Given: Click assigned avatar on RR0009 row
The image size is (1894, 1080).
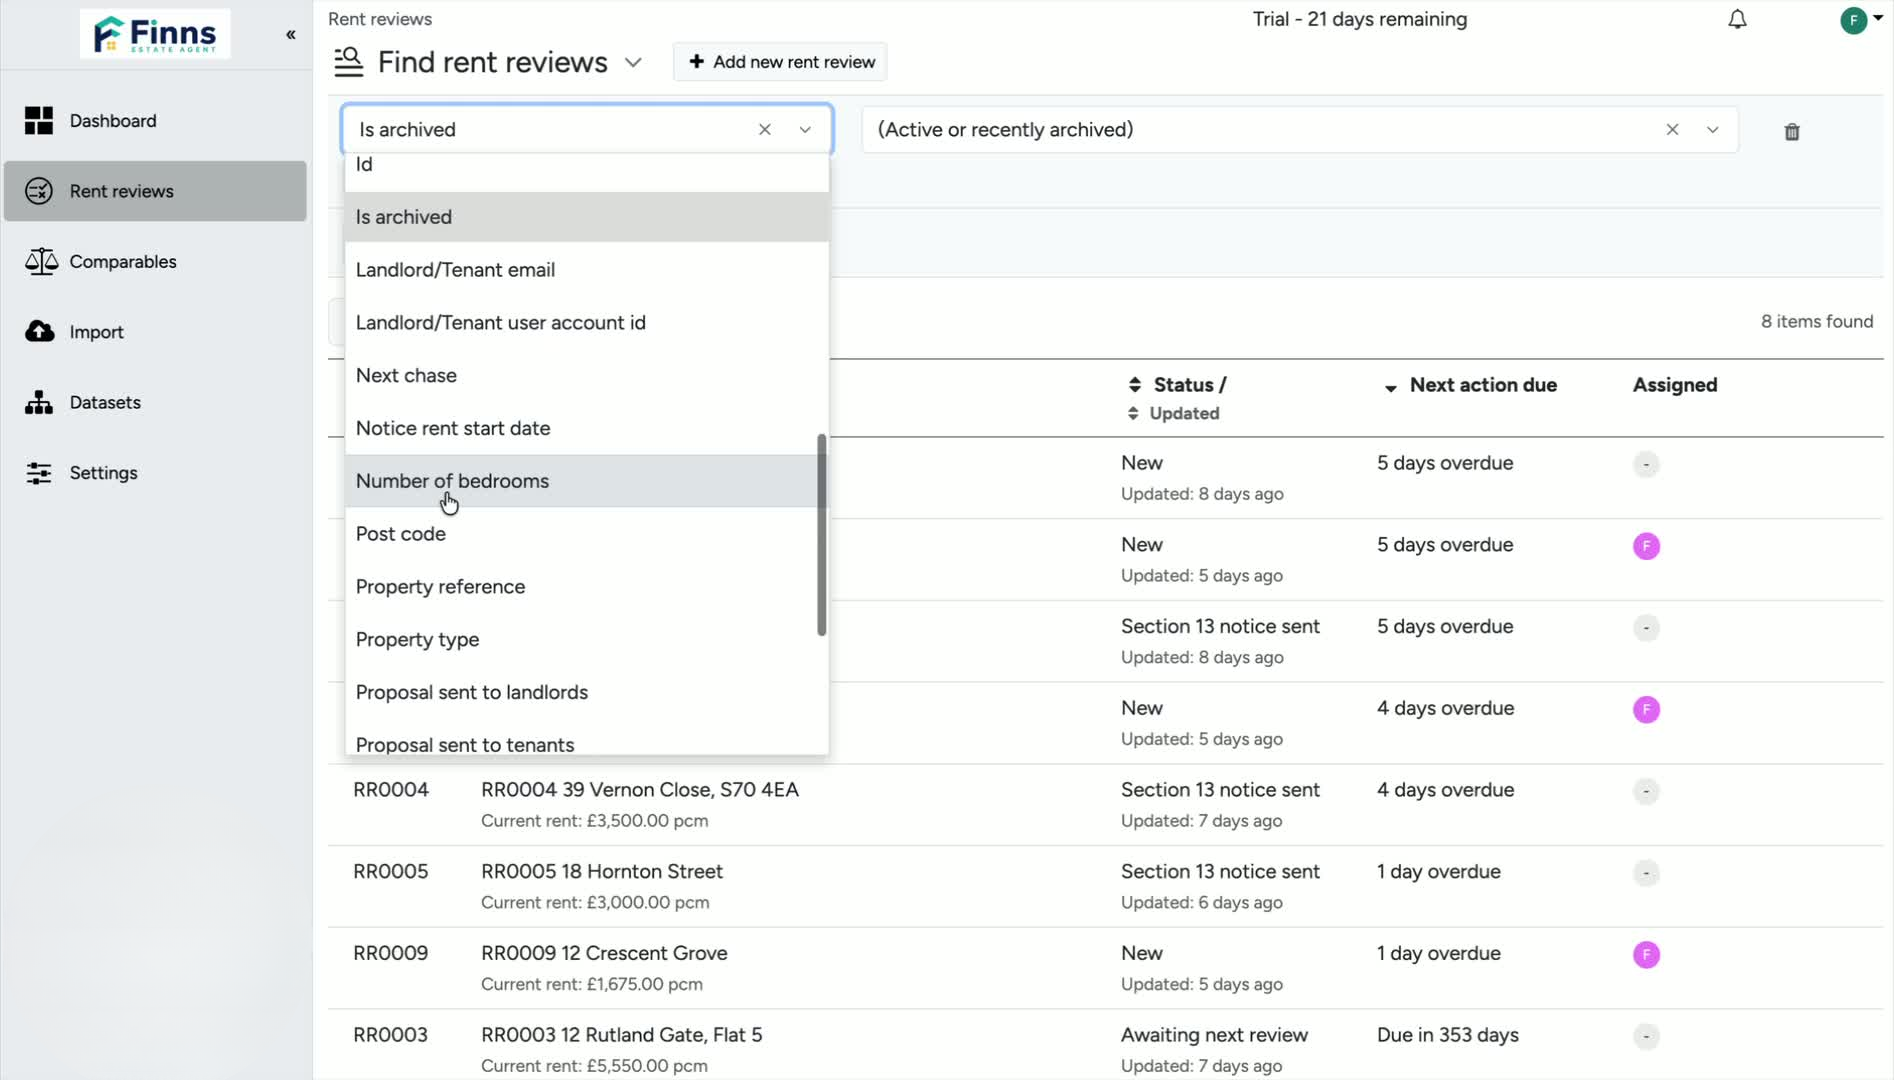Looking at the screenshot, I should tap(1647, 955).
